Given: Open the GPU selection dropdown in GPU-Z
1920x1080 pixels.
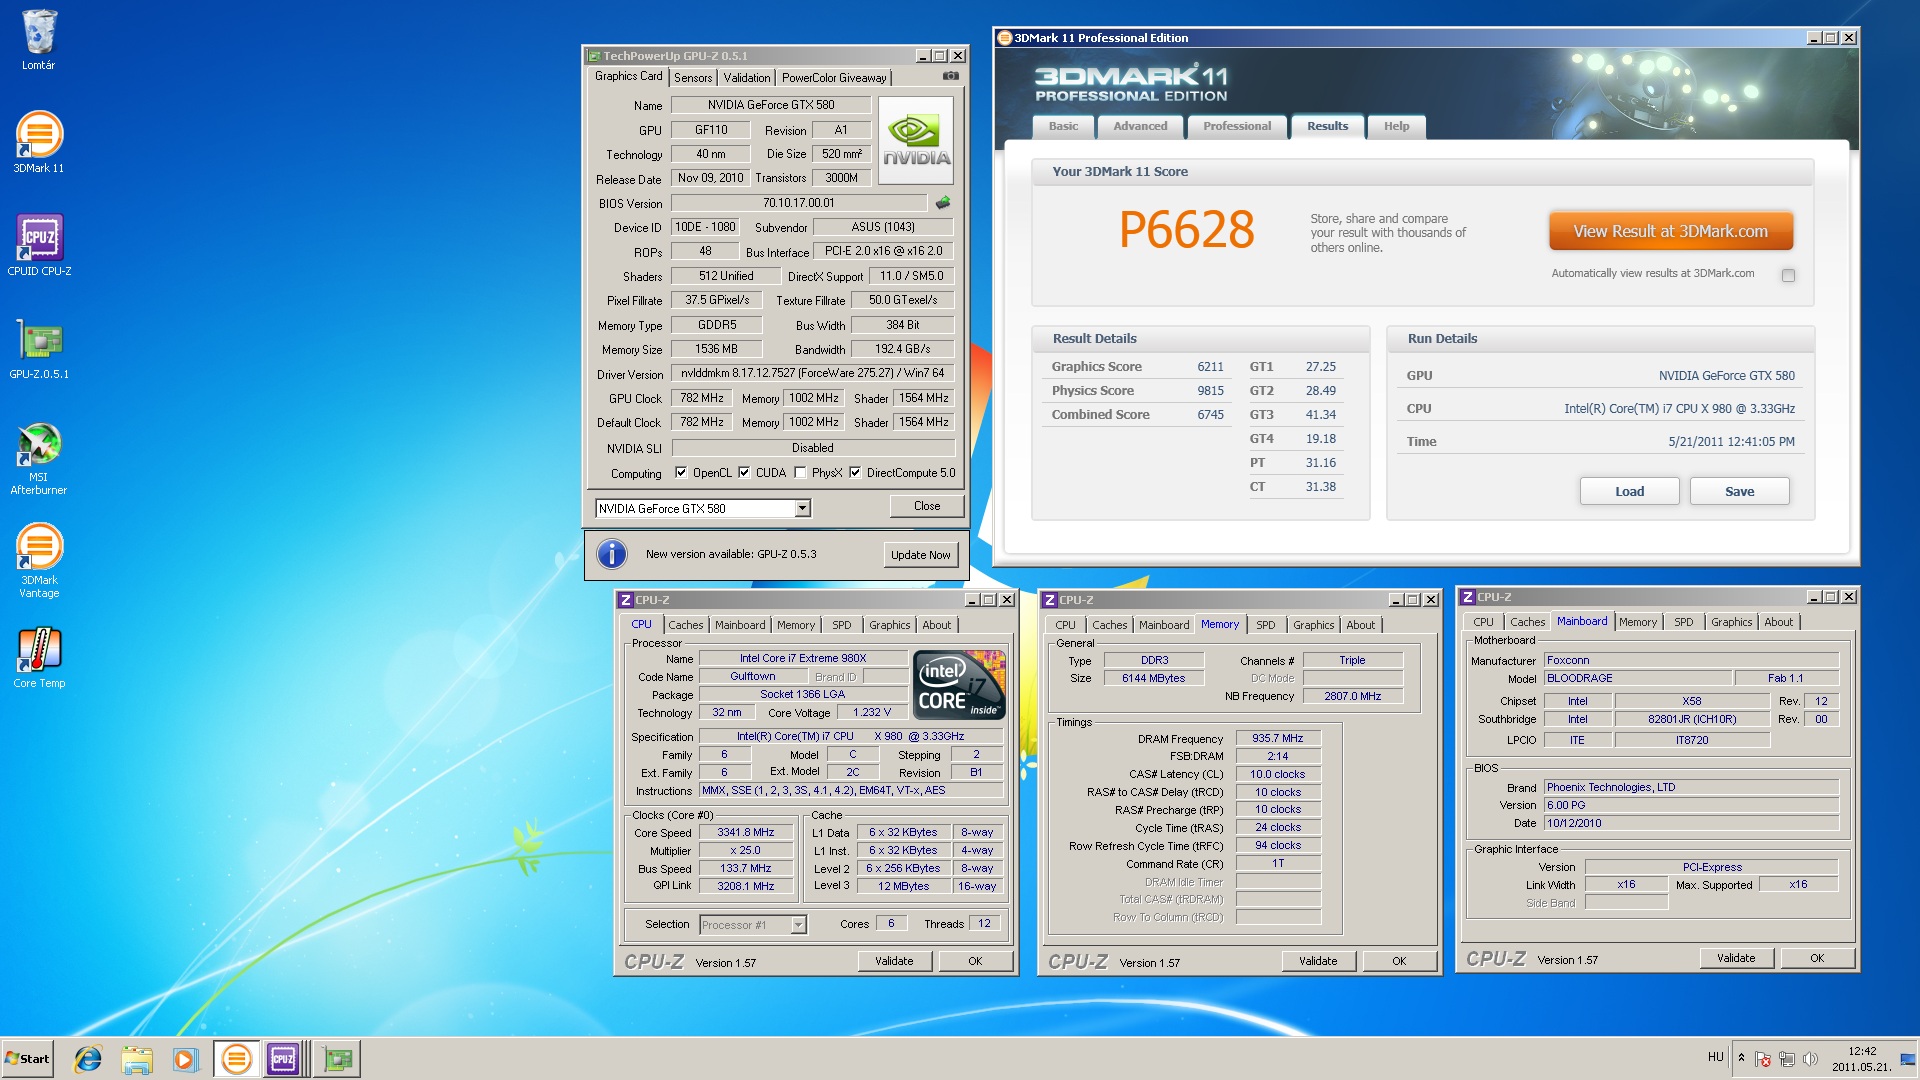Looking at the screenshot, I should point(802,509).
